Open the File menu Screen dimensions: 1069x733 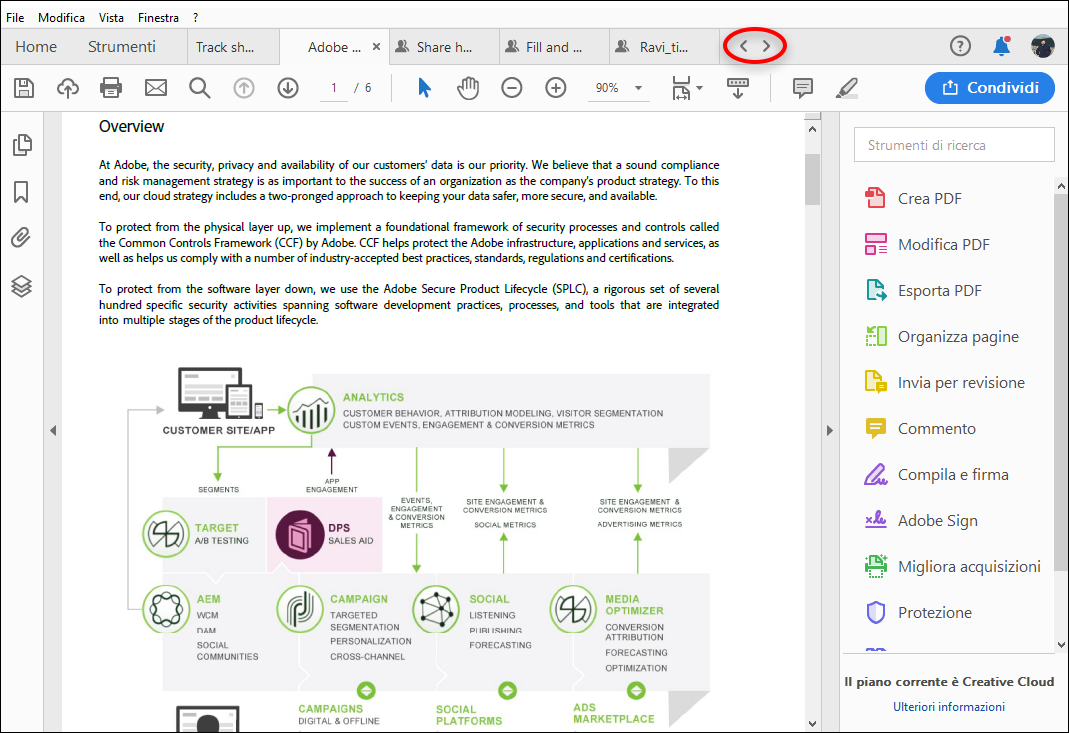(15, 18)
